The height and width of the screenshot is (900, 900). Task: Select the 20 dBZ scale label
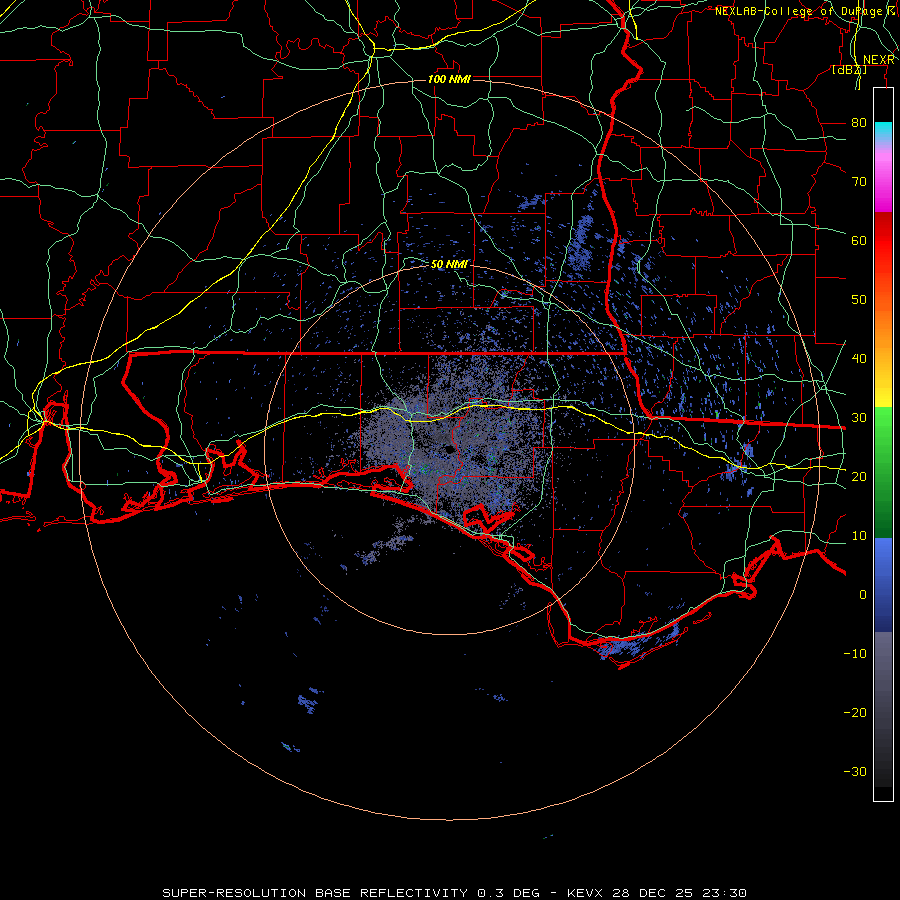coord(859,476)
